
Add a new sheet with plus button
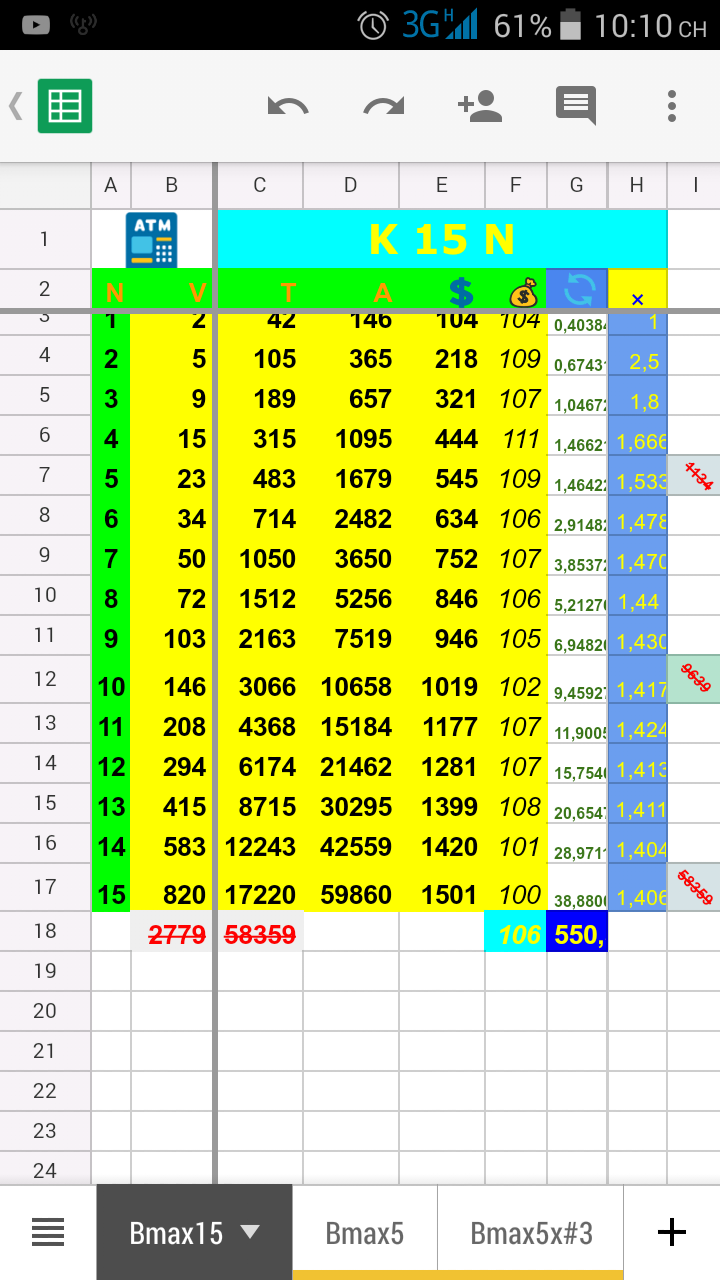[x=671, y=1233]
